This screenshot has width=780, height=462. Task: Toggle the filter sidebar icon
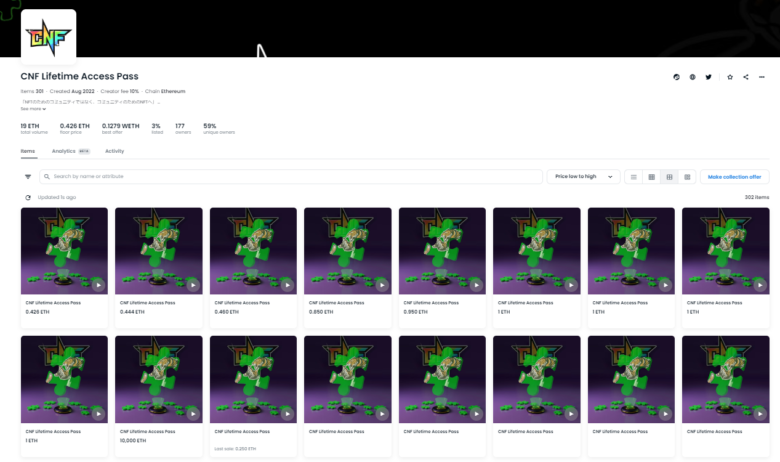[x=28, y=177]
